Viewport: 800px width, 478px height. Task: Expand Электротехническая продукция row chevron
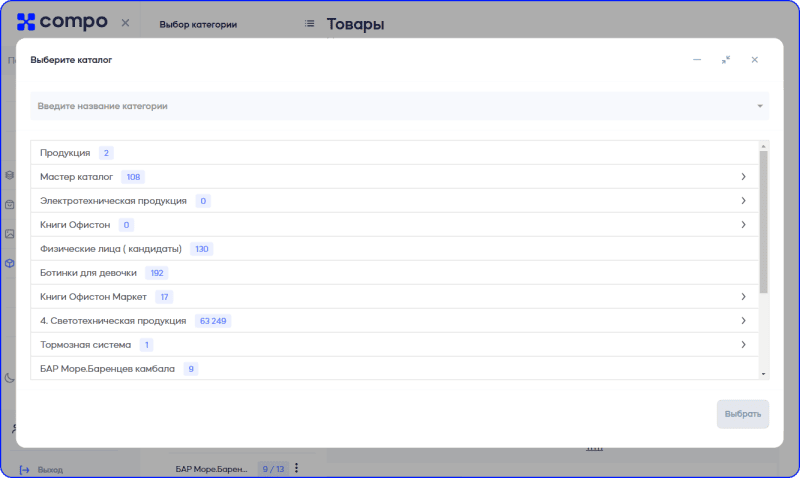tap(743, 200)
